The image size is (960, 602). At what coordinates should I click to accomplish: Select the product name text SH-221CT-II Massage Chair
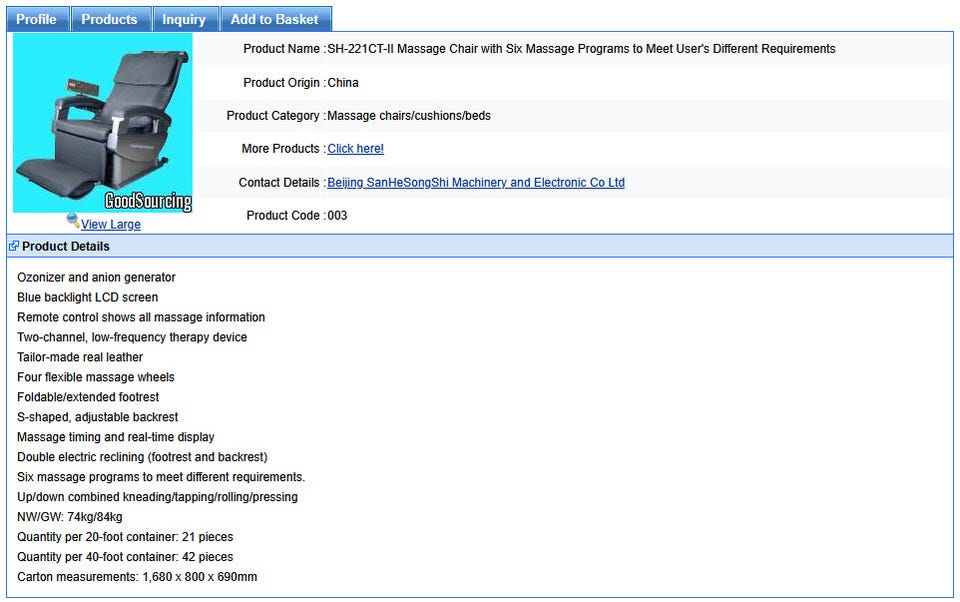coord(581,49)
